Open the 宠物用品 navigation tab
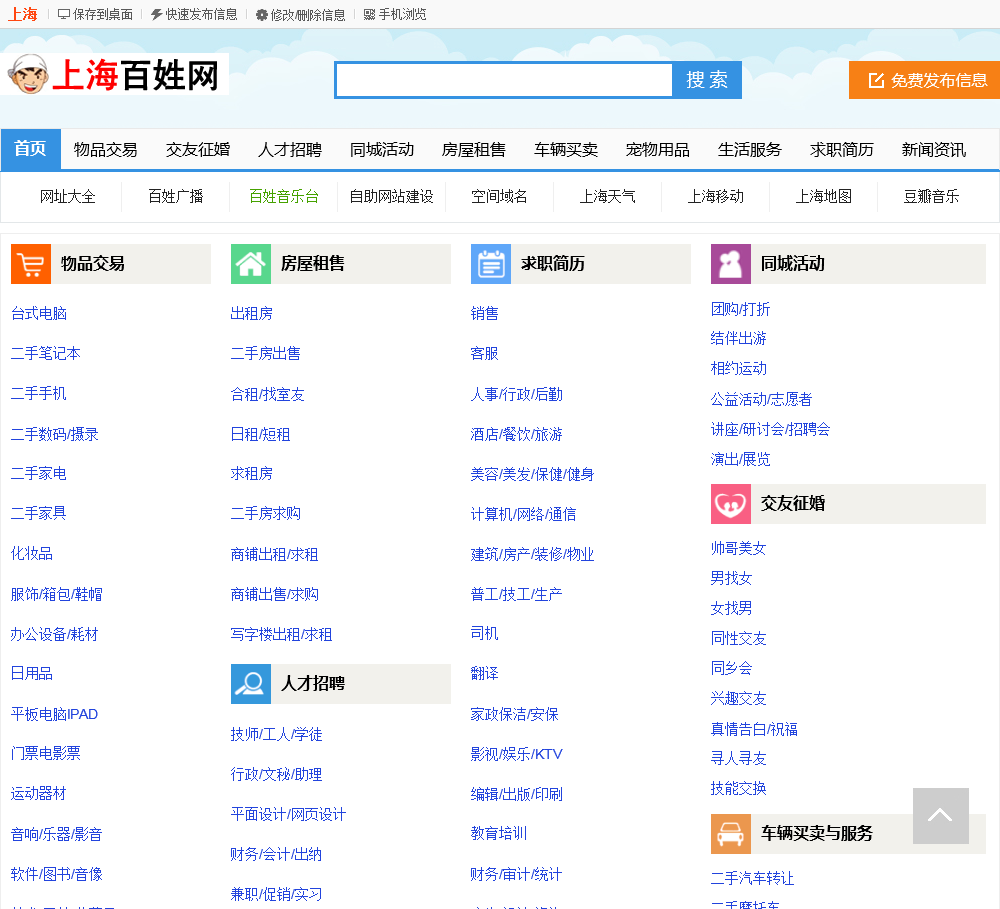This screenshot has width=1000, height=909. coord(657,150)
